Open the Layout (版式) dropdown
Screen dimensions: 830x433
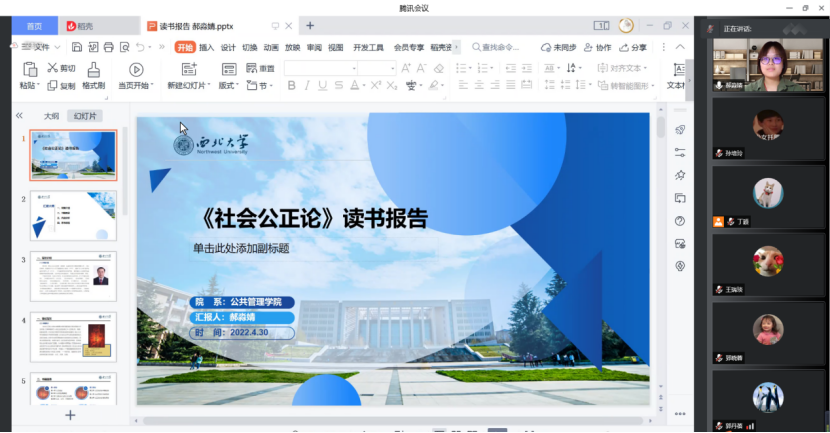pos(228,86)
